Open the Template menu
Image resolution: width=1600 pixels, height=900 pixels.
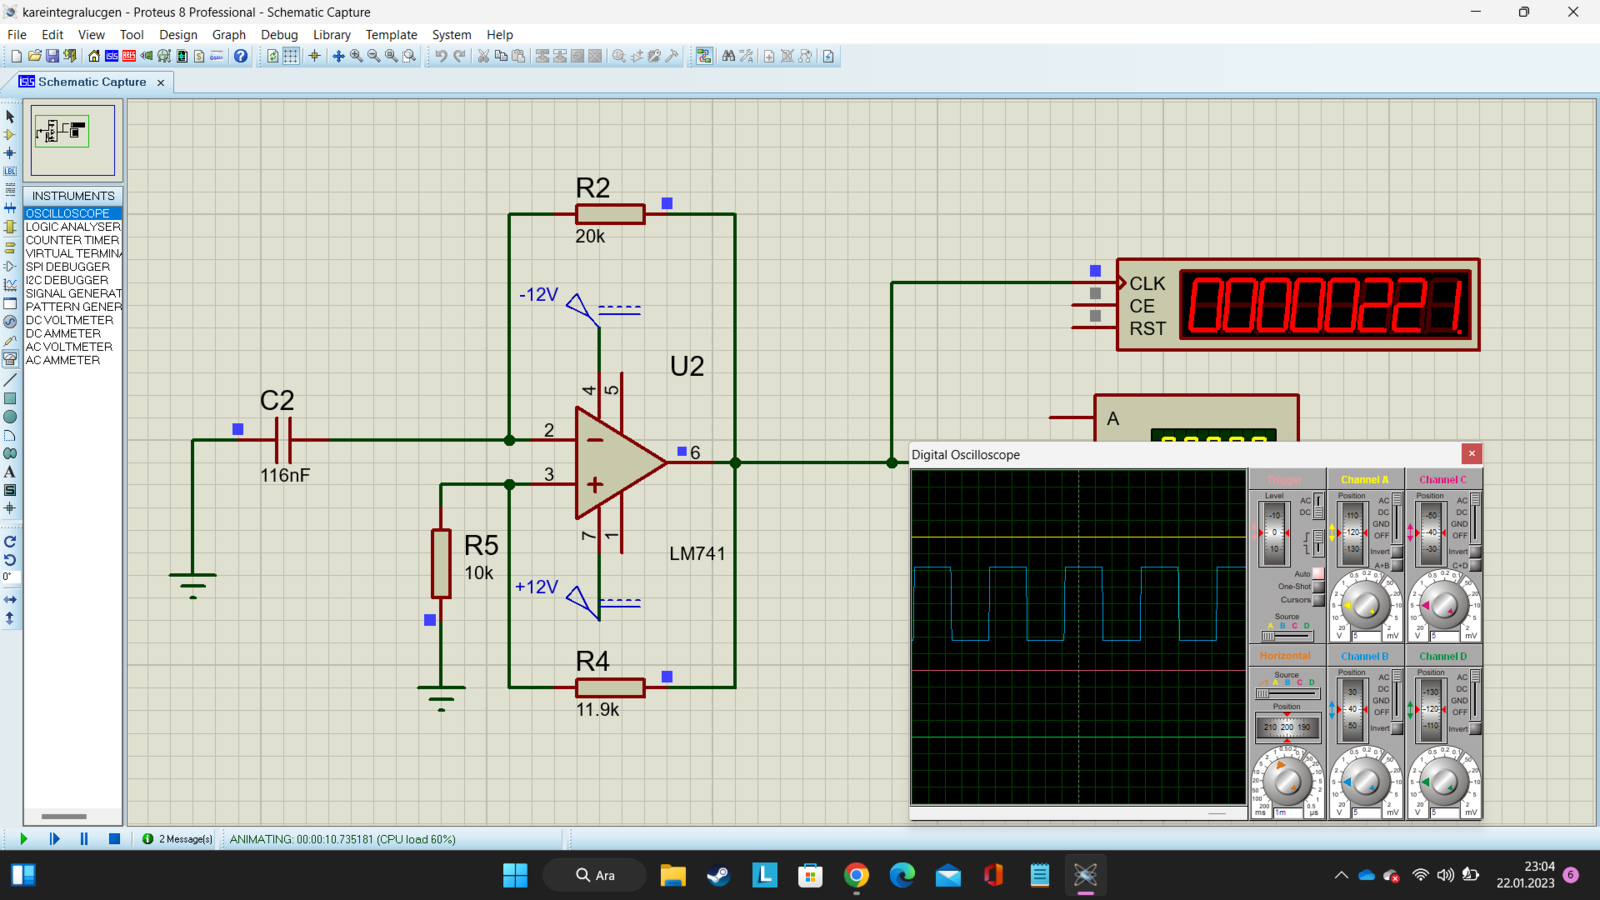pyautogui.click(x=391, y=34)
